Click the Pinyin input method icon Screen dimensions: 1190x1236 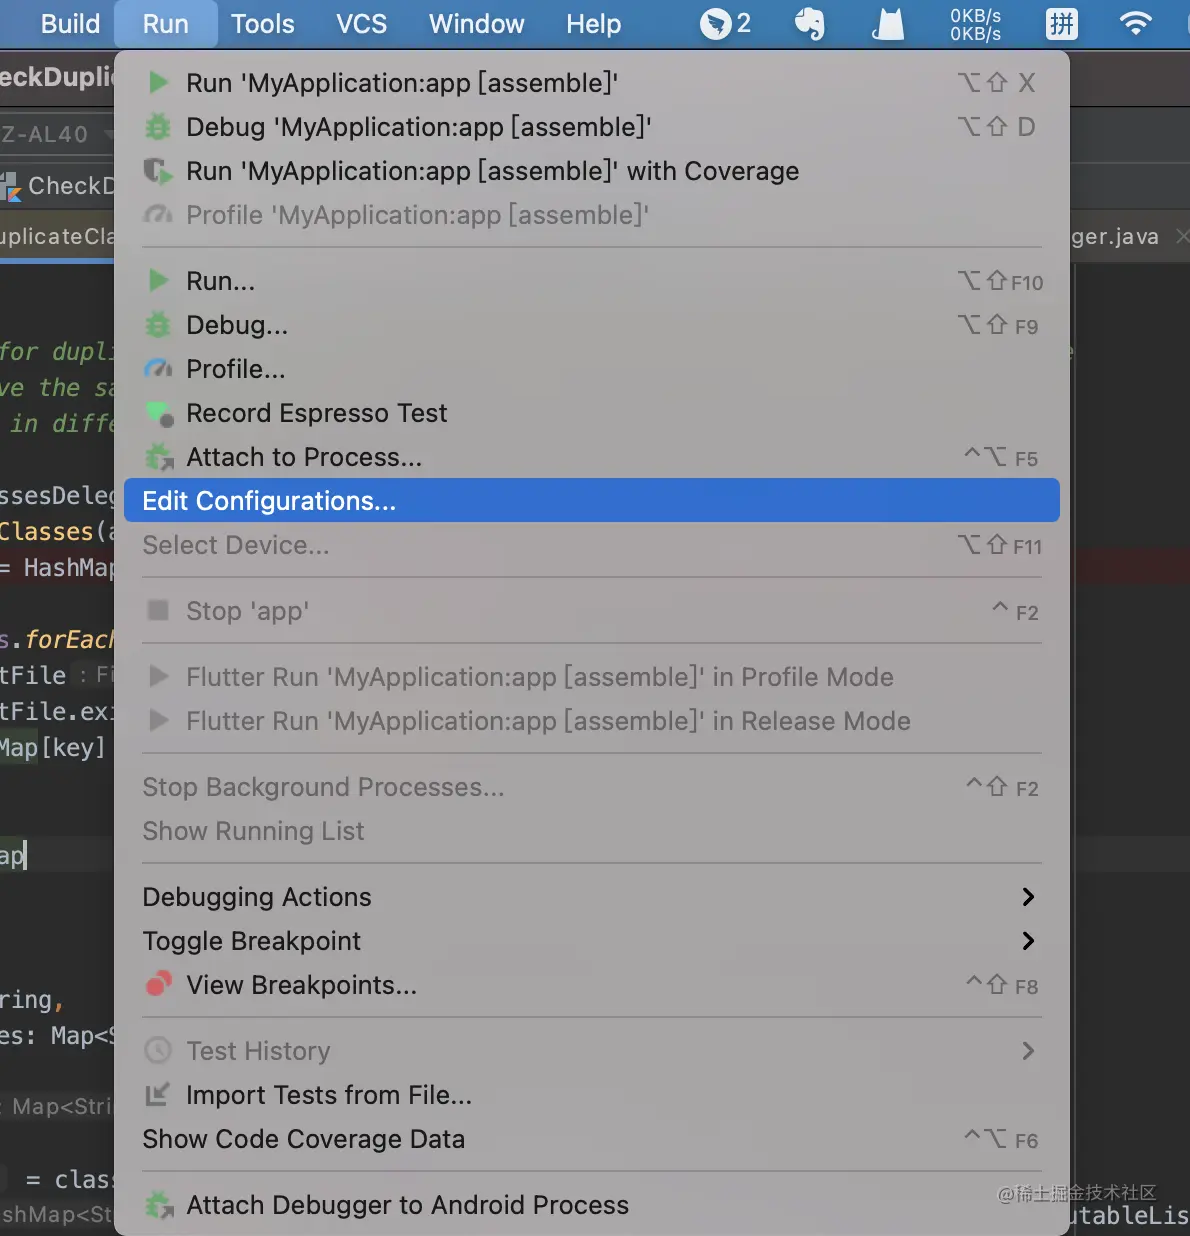click(x=1061, y=24)
